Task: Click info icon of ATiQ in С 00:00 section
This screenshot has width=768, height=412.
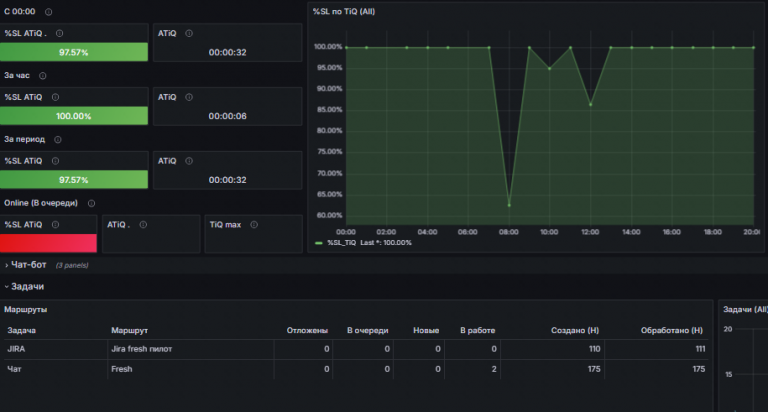Action: [x=189, y=33]
